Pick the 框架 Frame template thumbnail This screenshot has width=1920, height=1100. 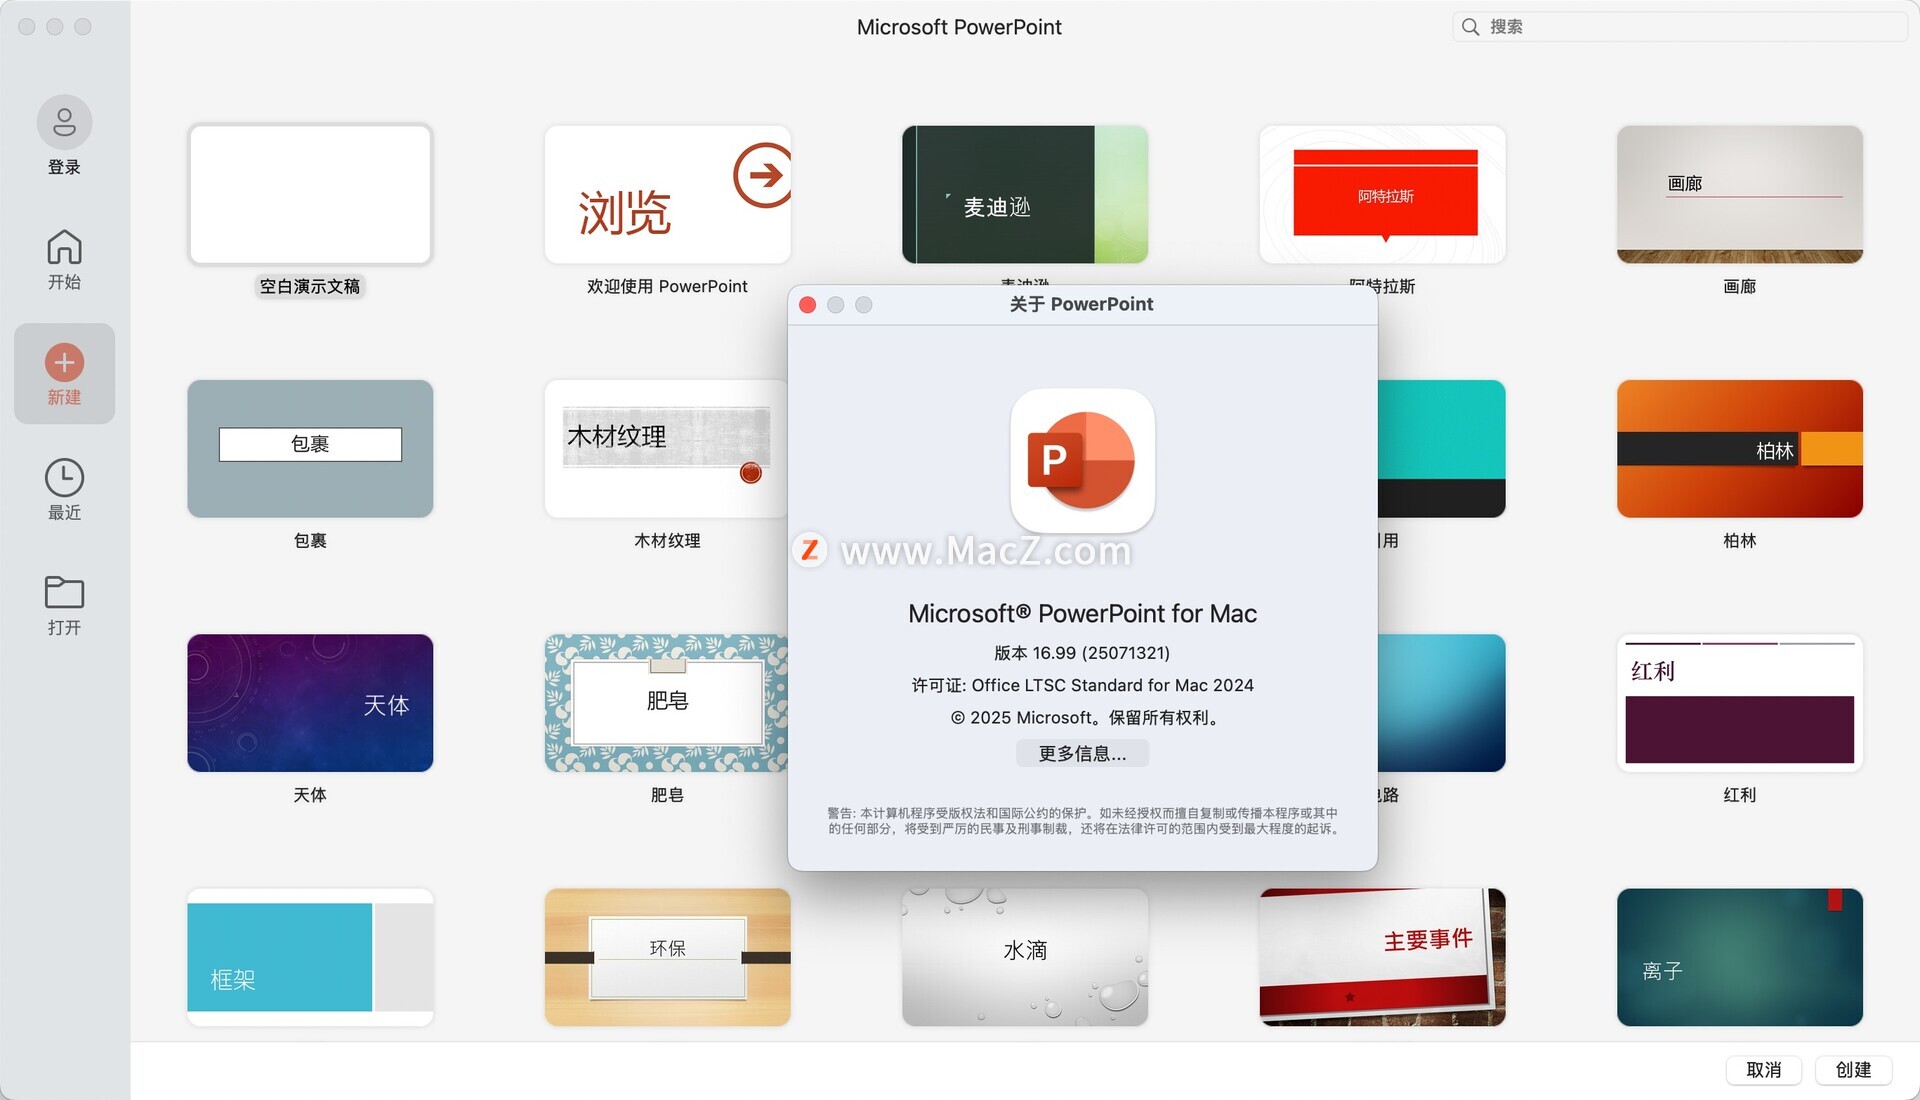click(x=310, y=957)
